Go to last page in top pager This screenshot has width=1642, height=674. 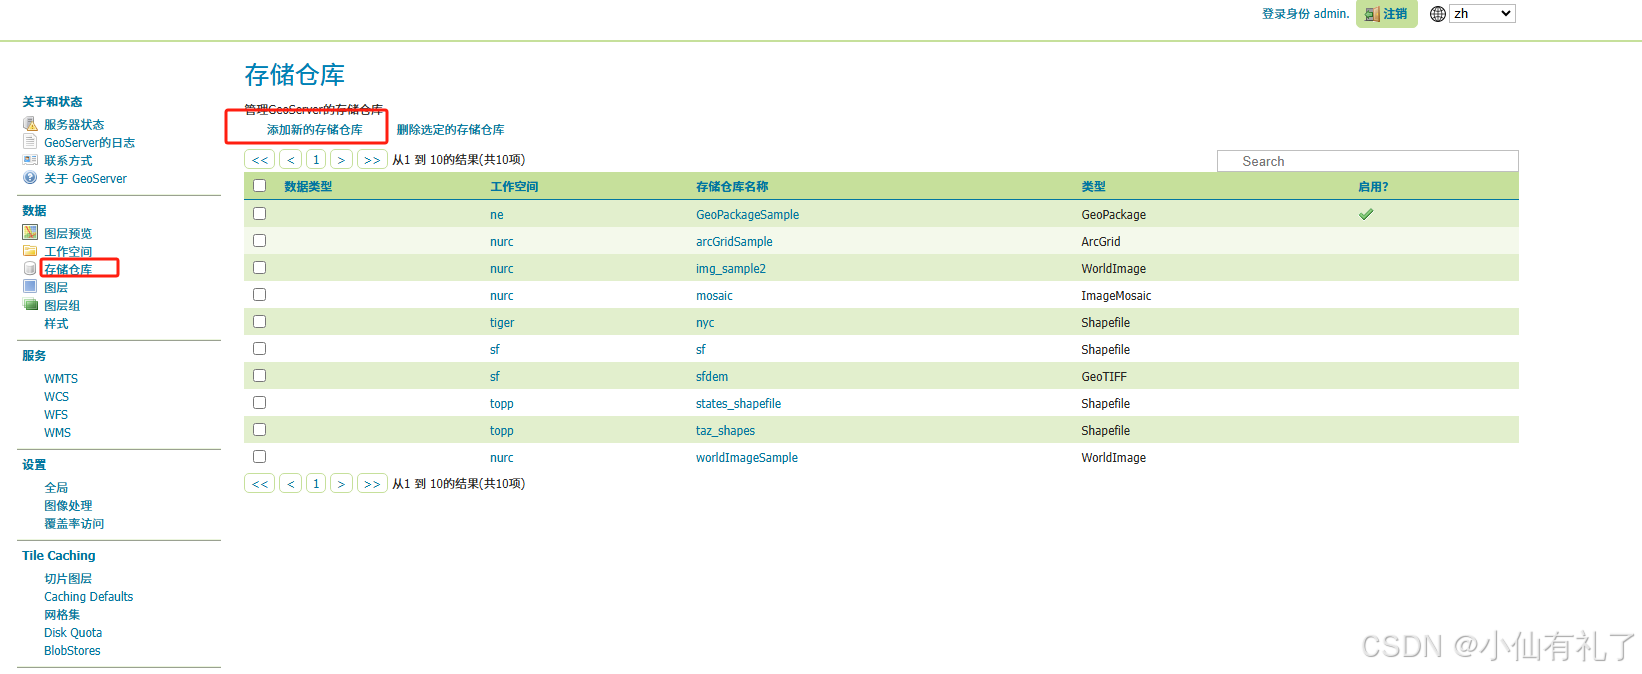tap(372, 160)
